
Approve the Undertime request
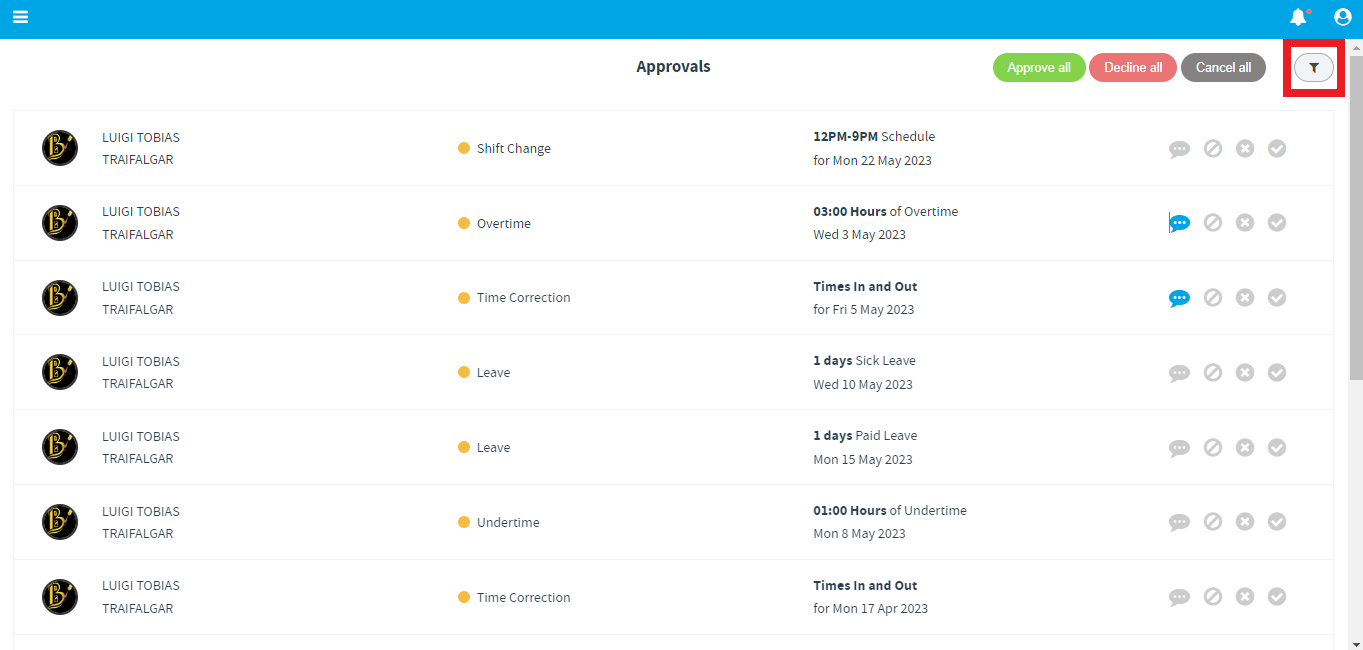click(1277, 522)
